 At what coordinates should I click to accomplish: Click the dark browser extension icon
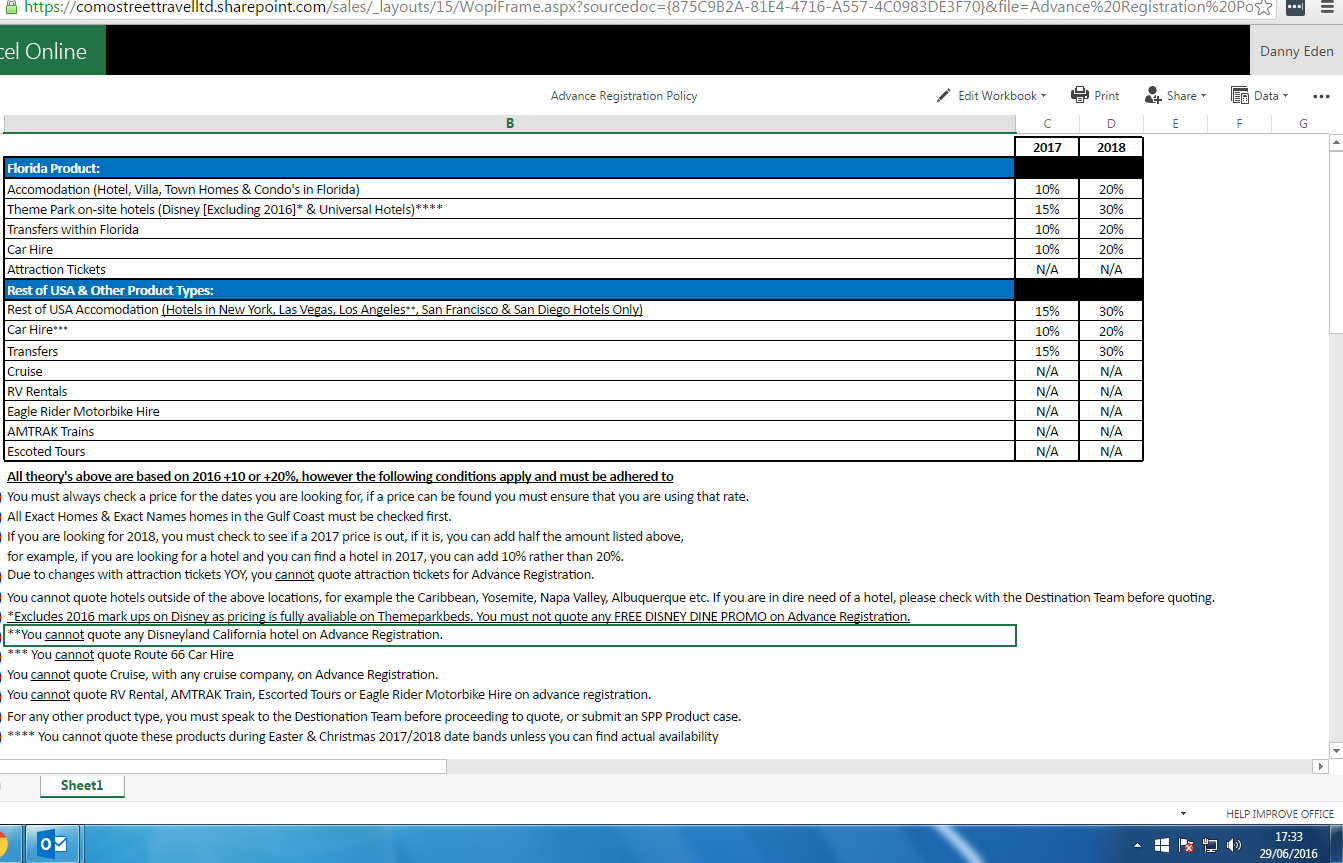click(x=1295, y=8)
